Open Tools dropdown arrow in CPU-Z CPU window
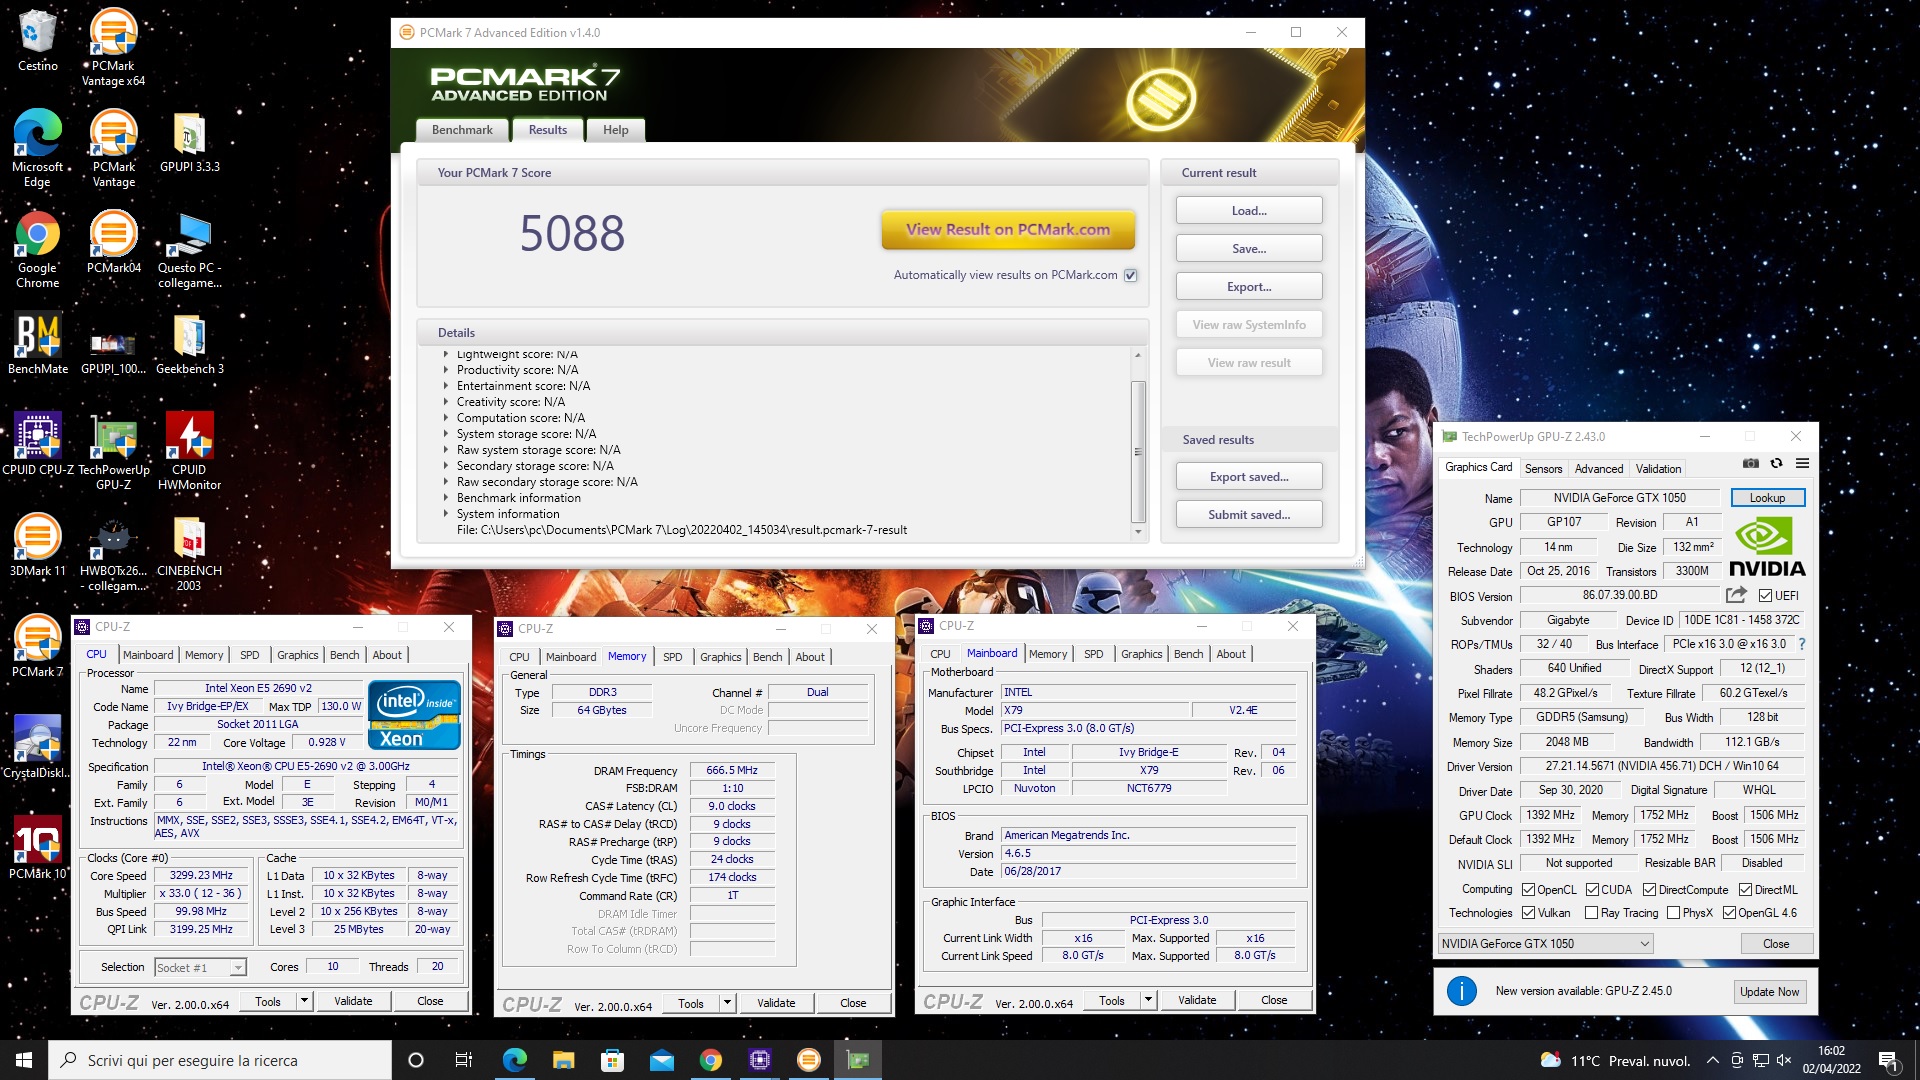The image size is (1920, 1080). pyautogui.click(x=304, y=1001)
